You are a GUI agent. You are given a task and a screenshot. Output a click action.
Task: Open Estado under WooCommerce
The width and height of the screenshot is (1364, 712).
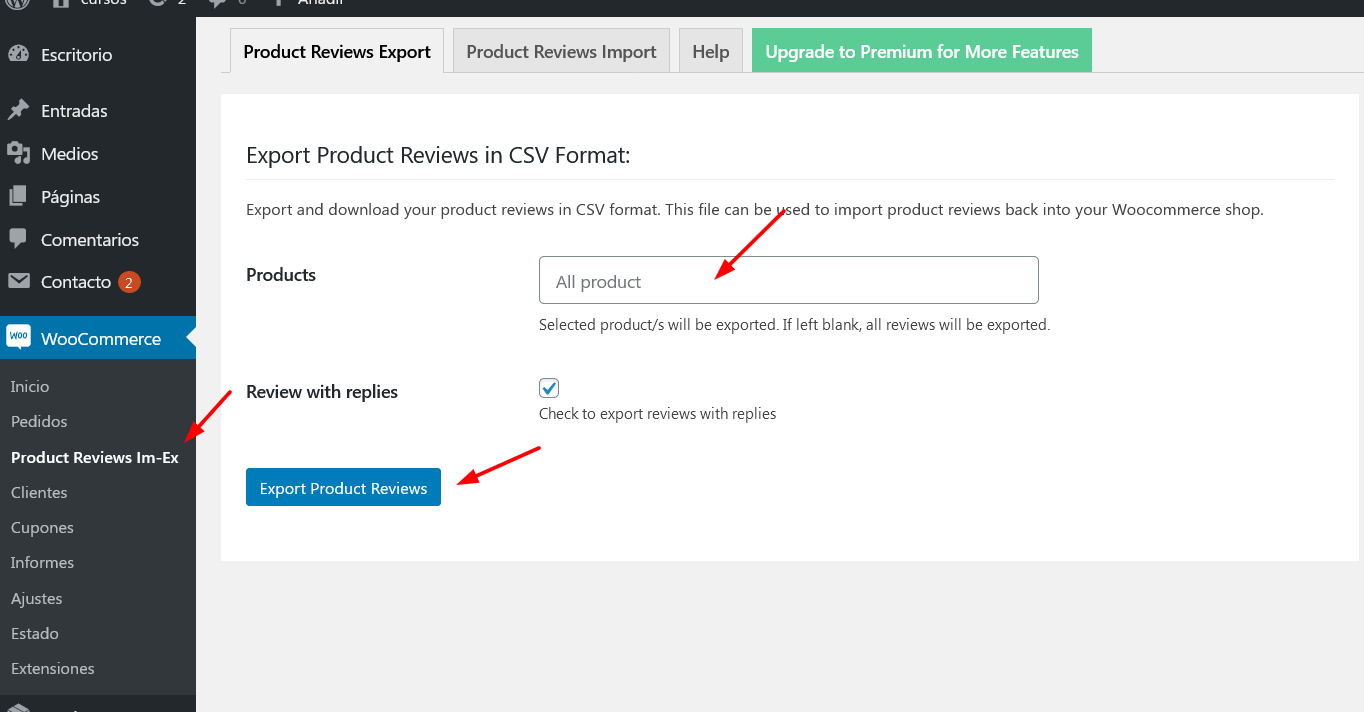(35, 633)
